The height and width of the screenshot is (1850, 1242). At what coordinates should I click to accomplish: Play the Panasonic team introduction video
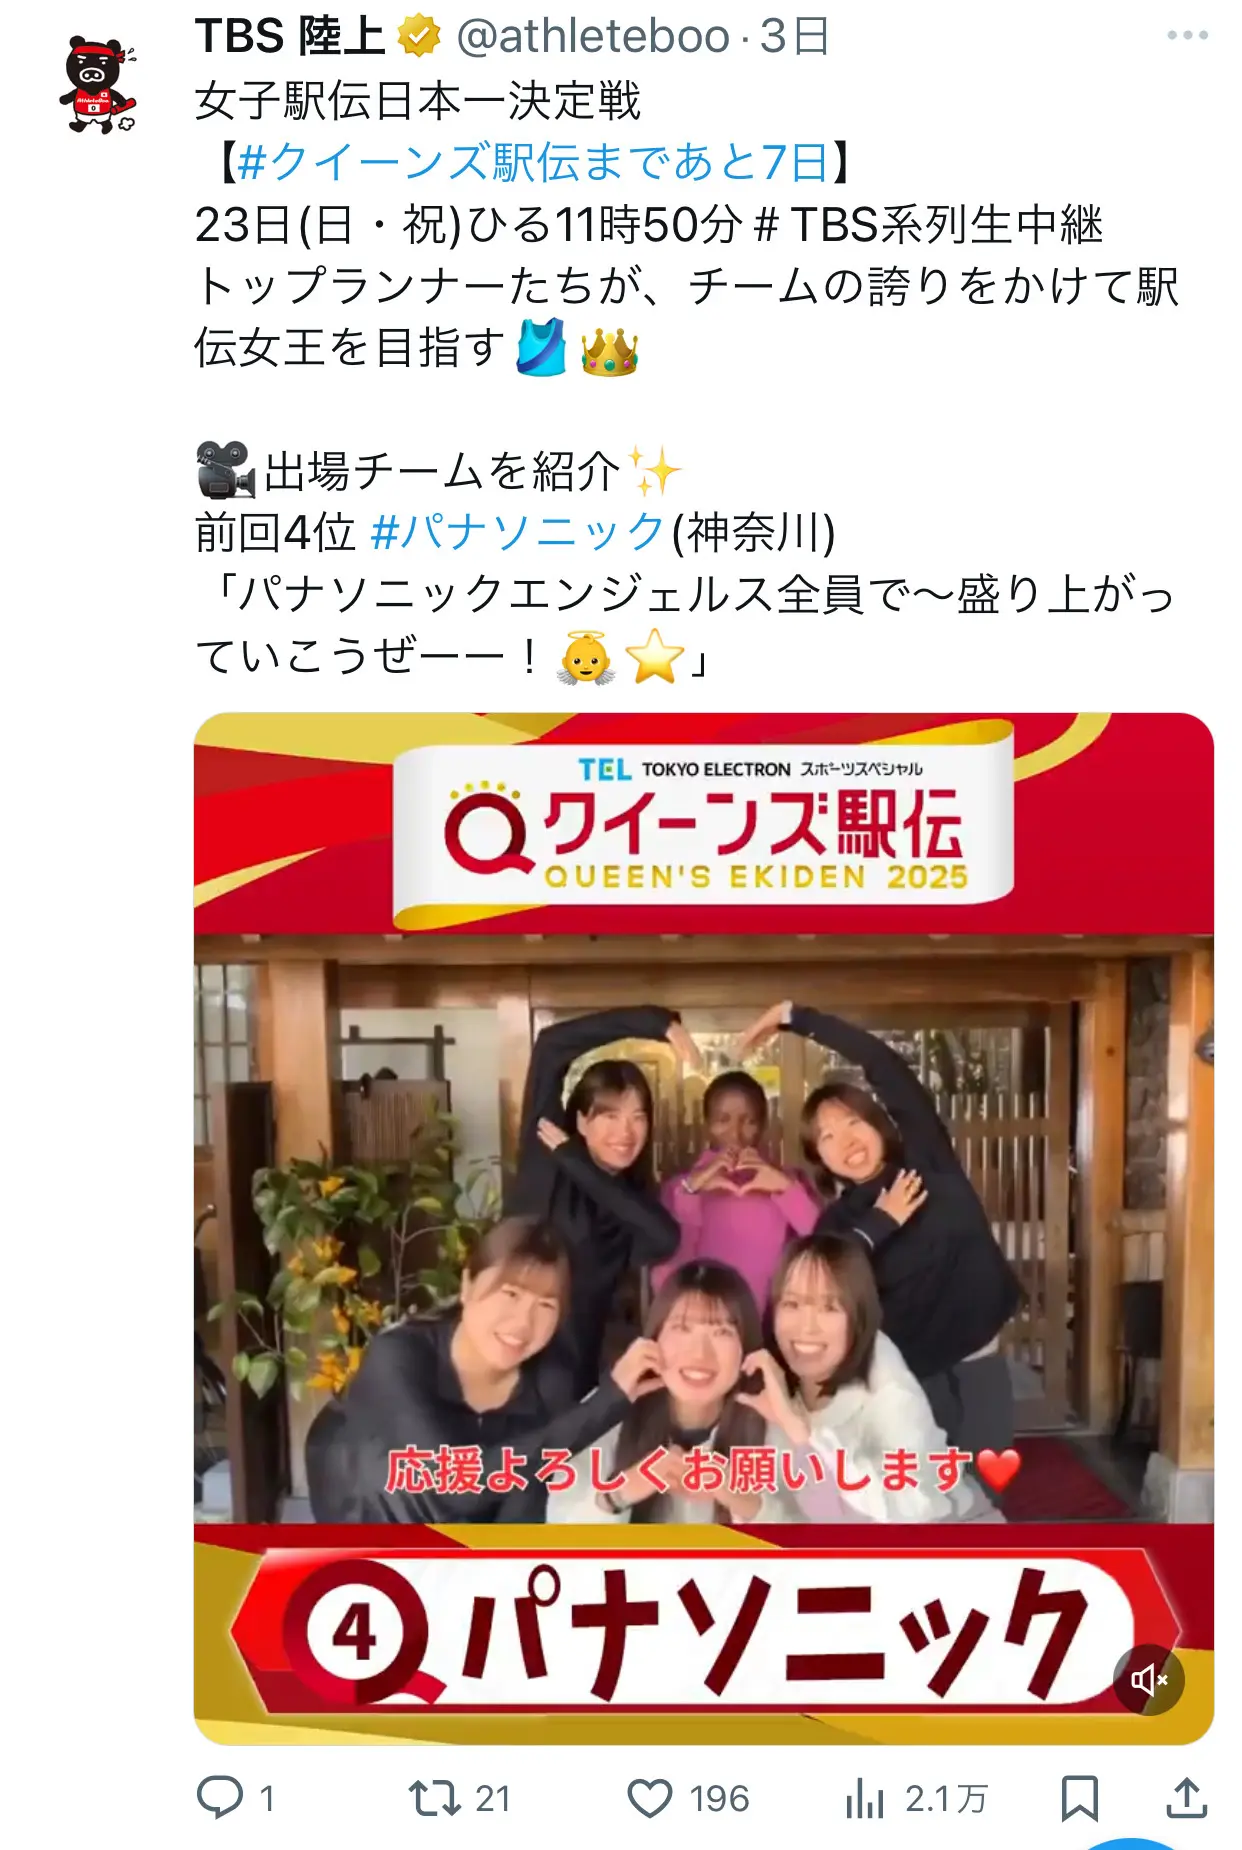click(x=704, y=1229)
